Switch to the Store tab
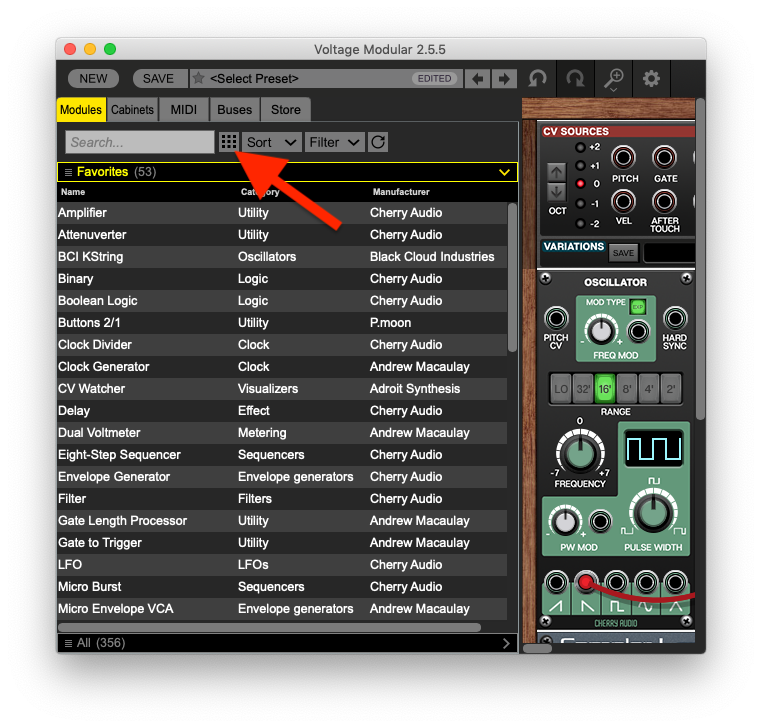This screenshot has width=762, height=728. (x=286, y=109)
